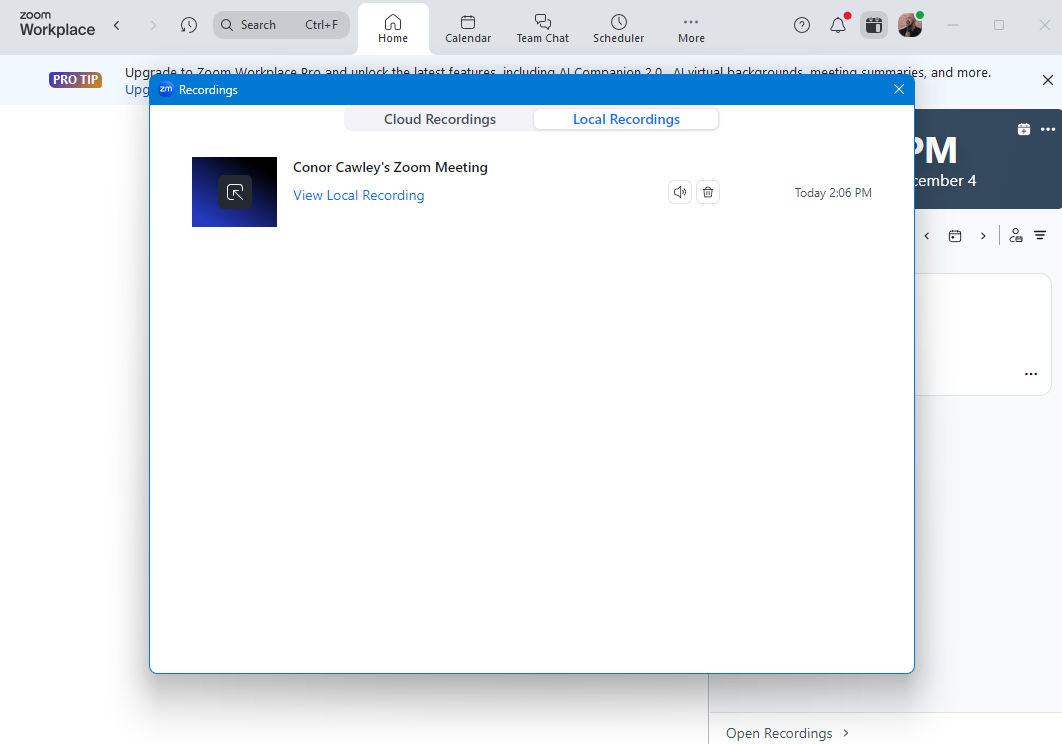
Task: Go to next day in calendar panel
Action: pyautogui.click(x=983, y=236)
